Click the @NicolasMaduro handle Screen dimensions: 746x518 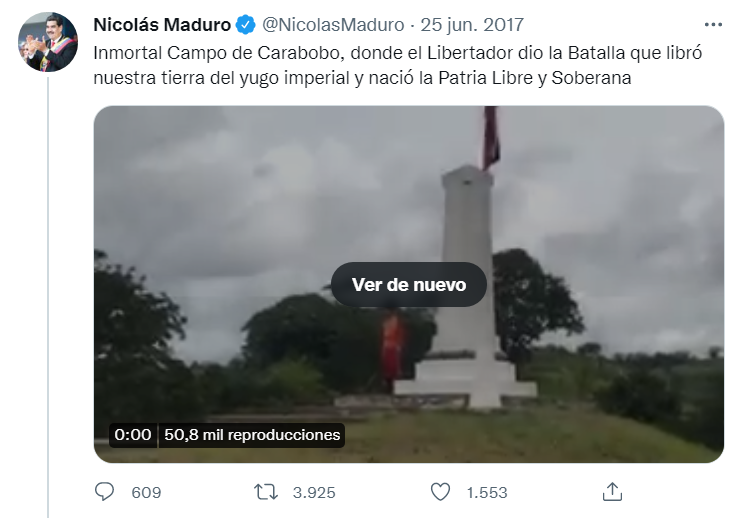[333, 25]
